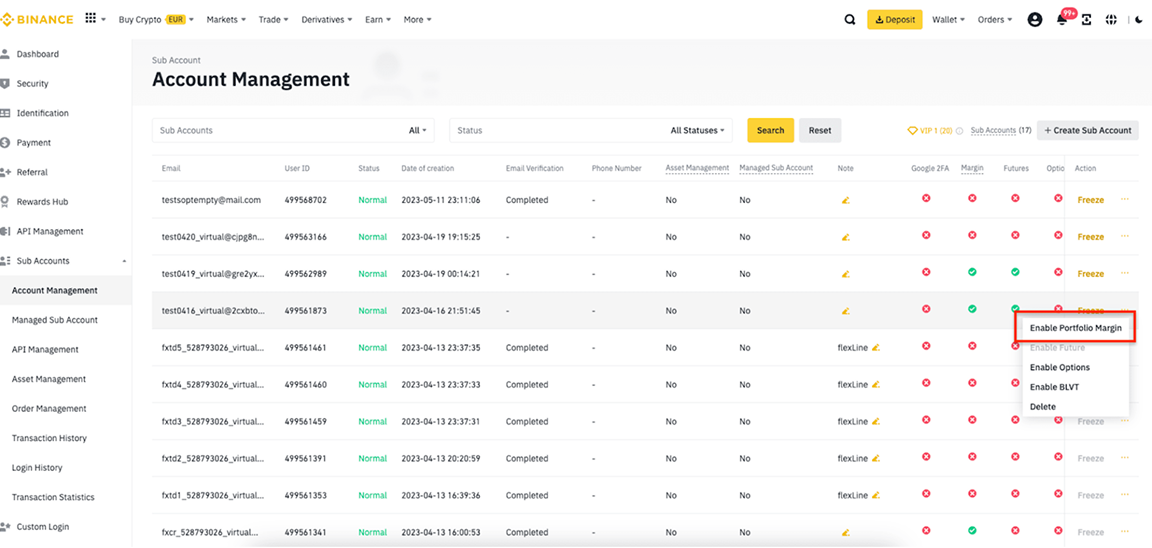Open Transaction Statistics in sidebar
The height and width of the screenshot is (548, 1152).
coord(53,497)
